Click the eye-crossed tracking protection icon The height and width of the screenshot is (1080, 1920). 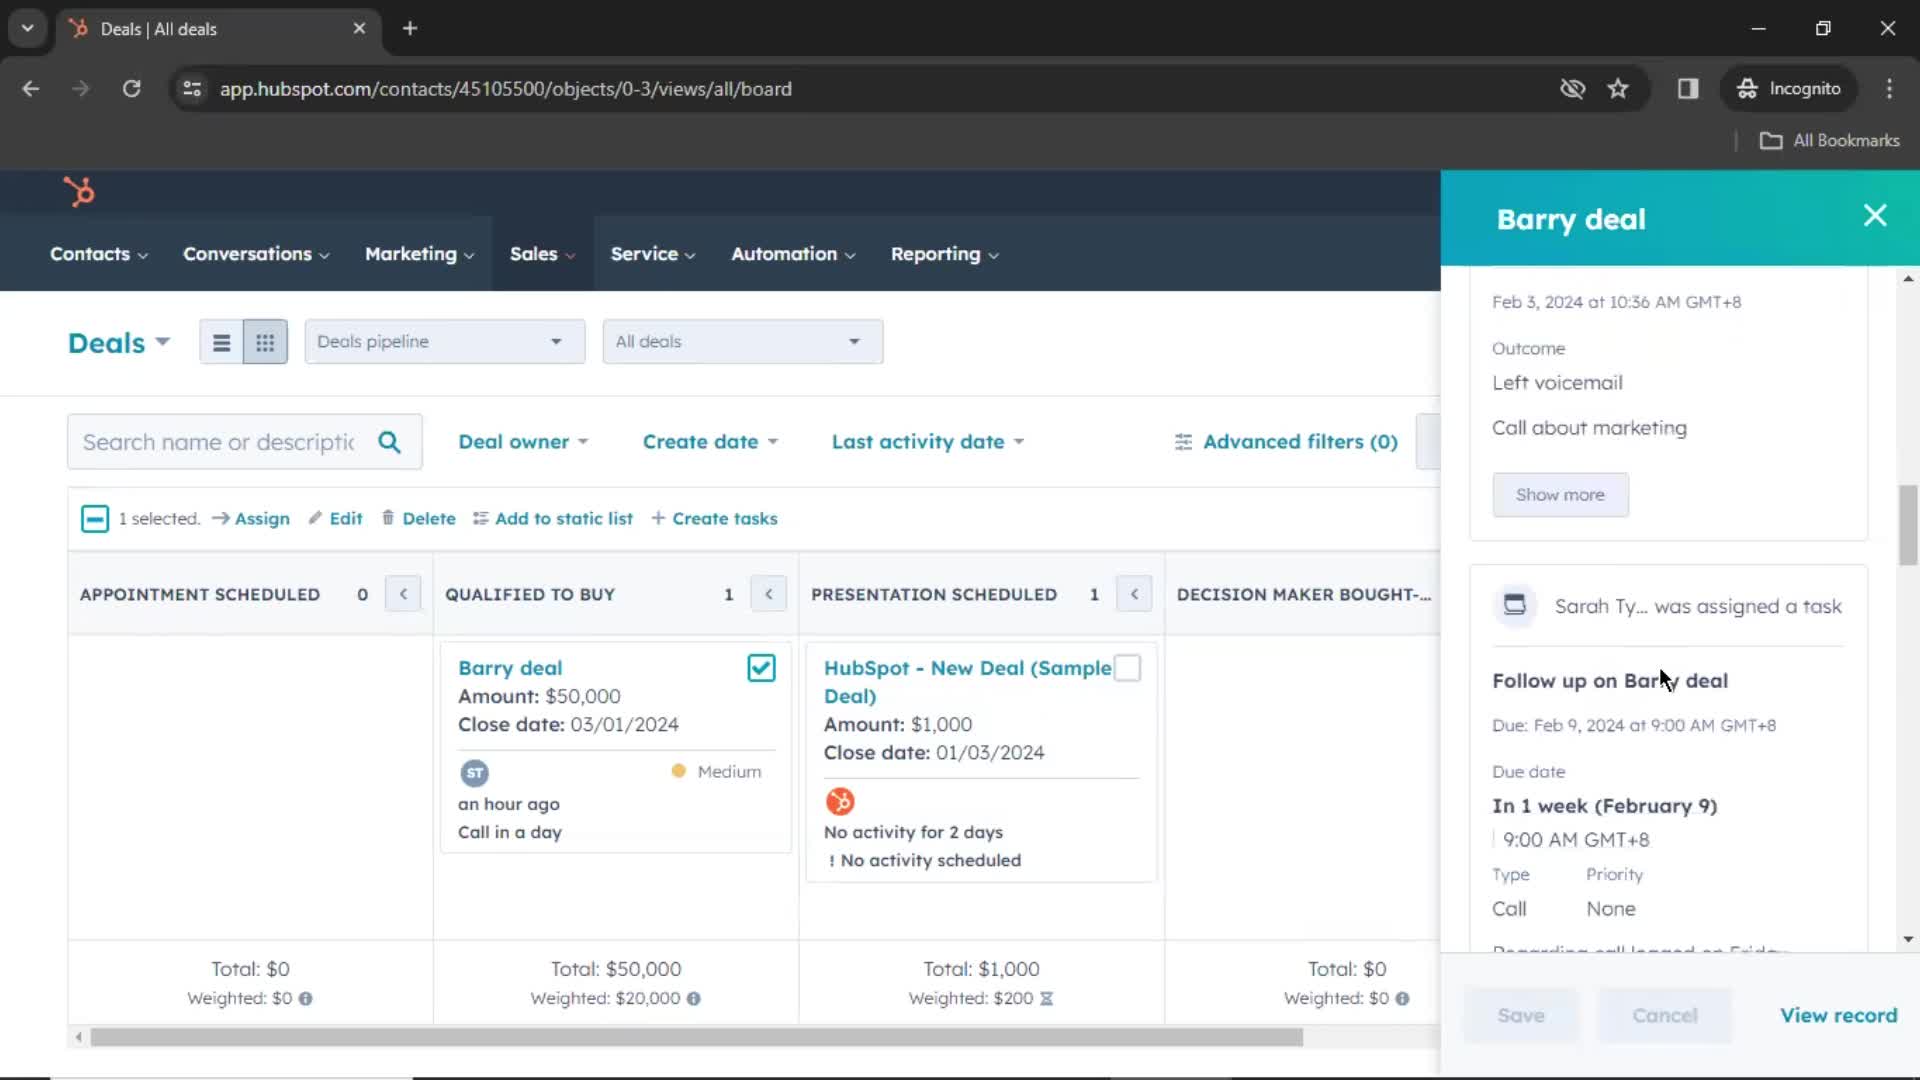1572,88
